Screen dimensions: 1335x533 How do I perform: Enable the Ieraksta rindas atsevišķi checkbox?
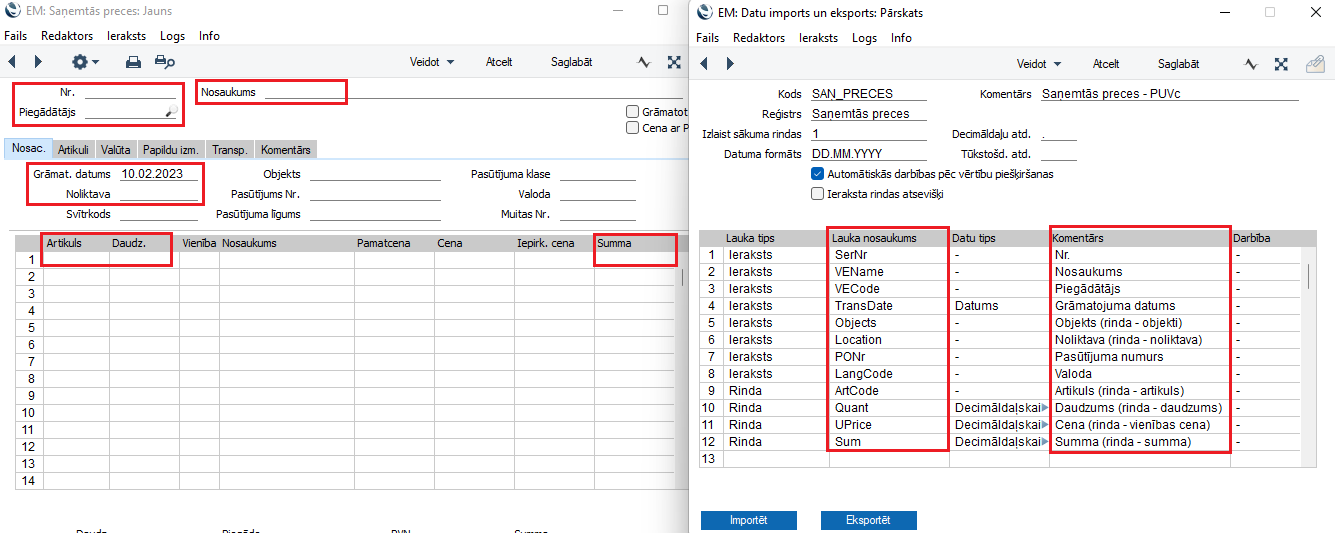tap(818, 194)
